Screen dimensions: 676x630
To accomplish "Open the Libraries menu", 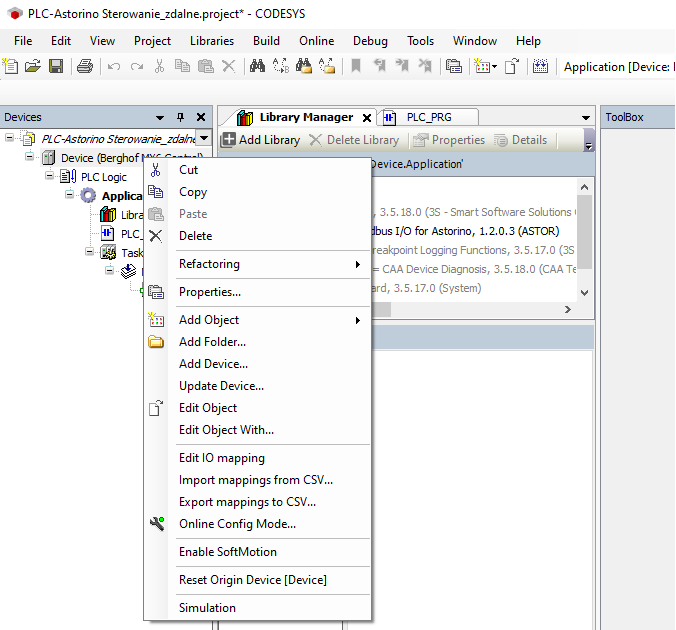I will (212, 41).
